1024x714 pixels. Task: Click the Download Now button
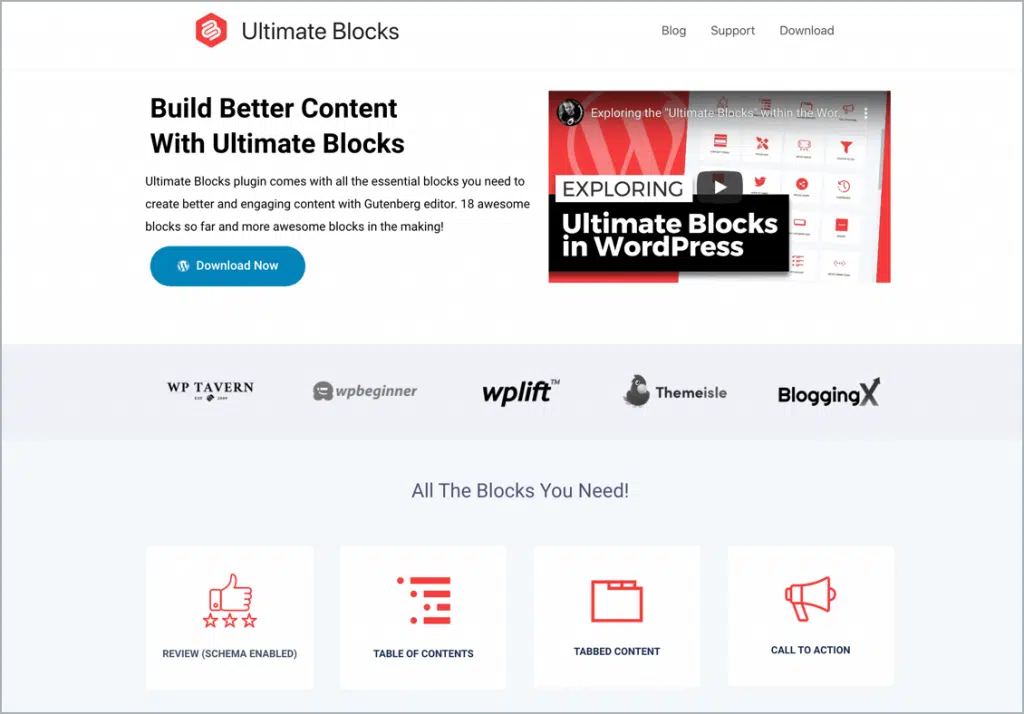(x=227, y=266)
